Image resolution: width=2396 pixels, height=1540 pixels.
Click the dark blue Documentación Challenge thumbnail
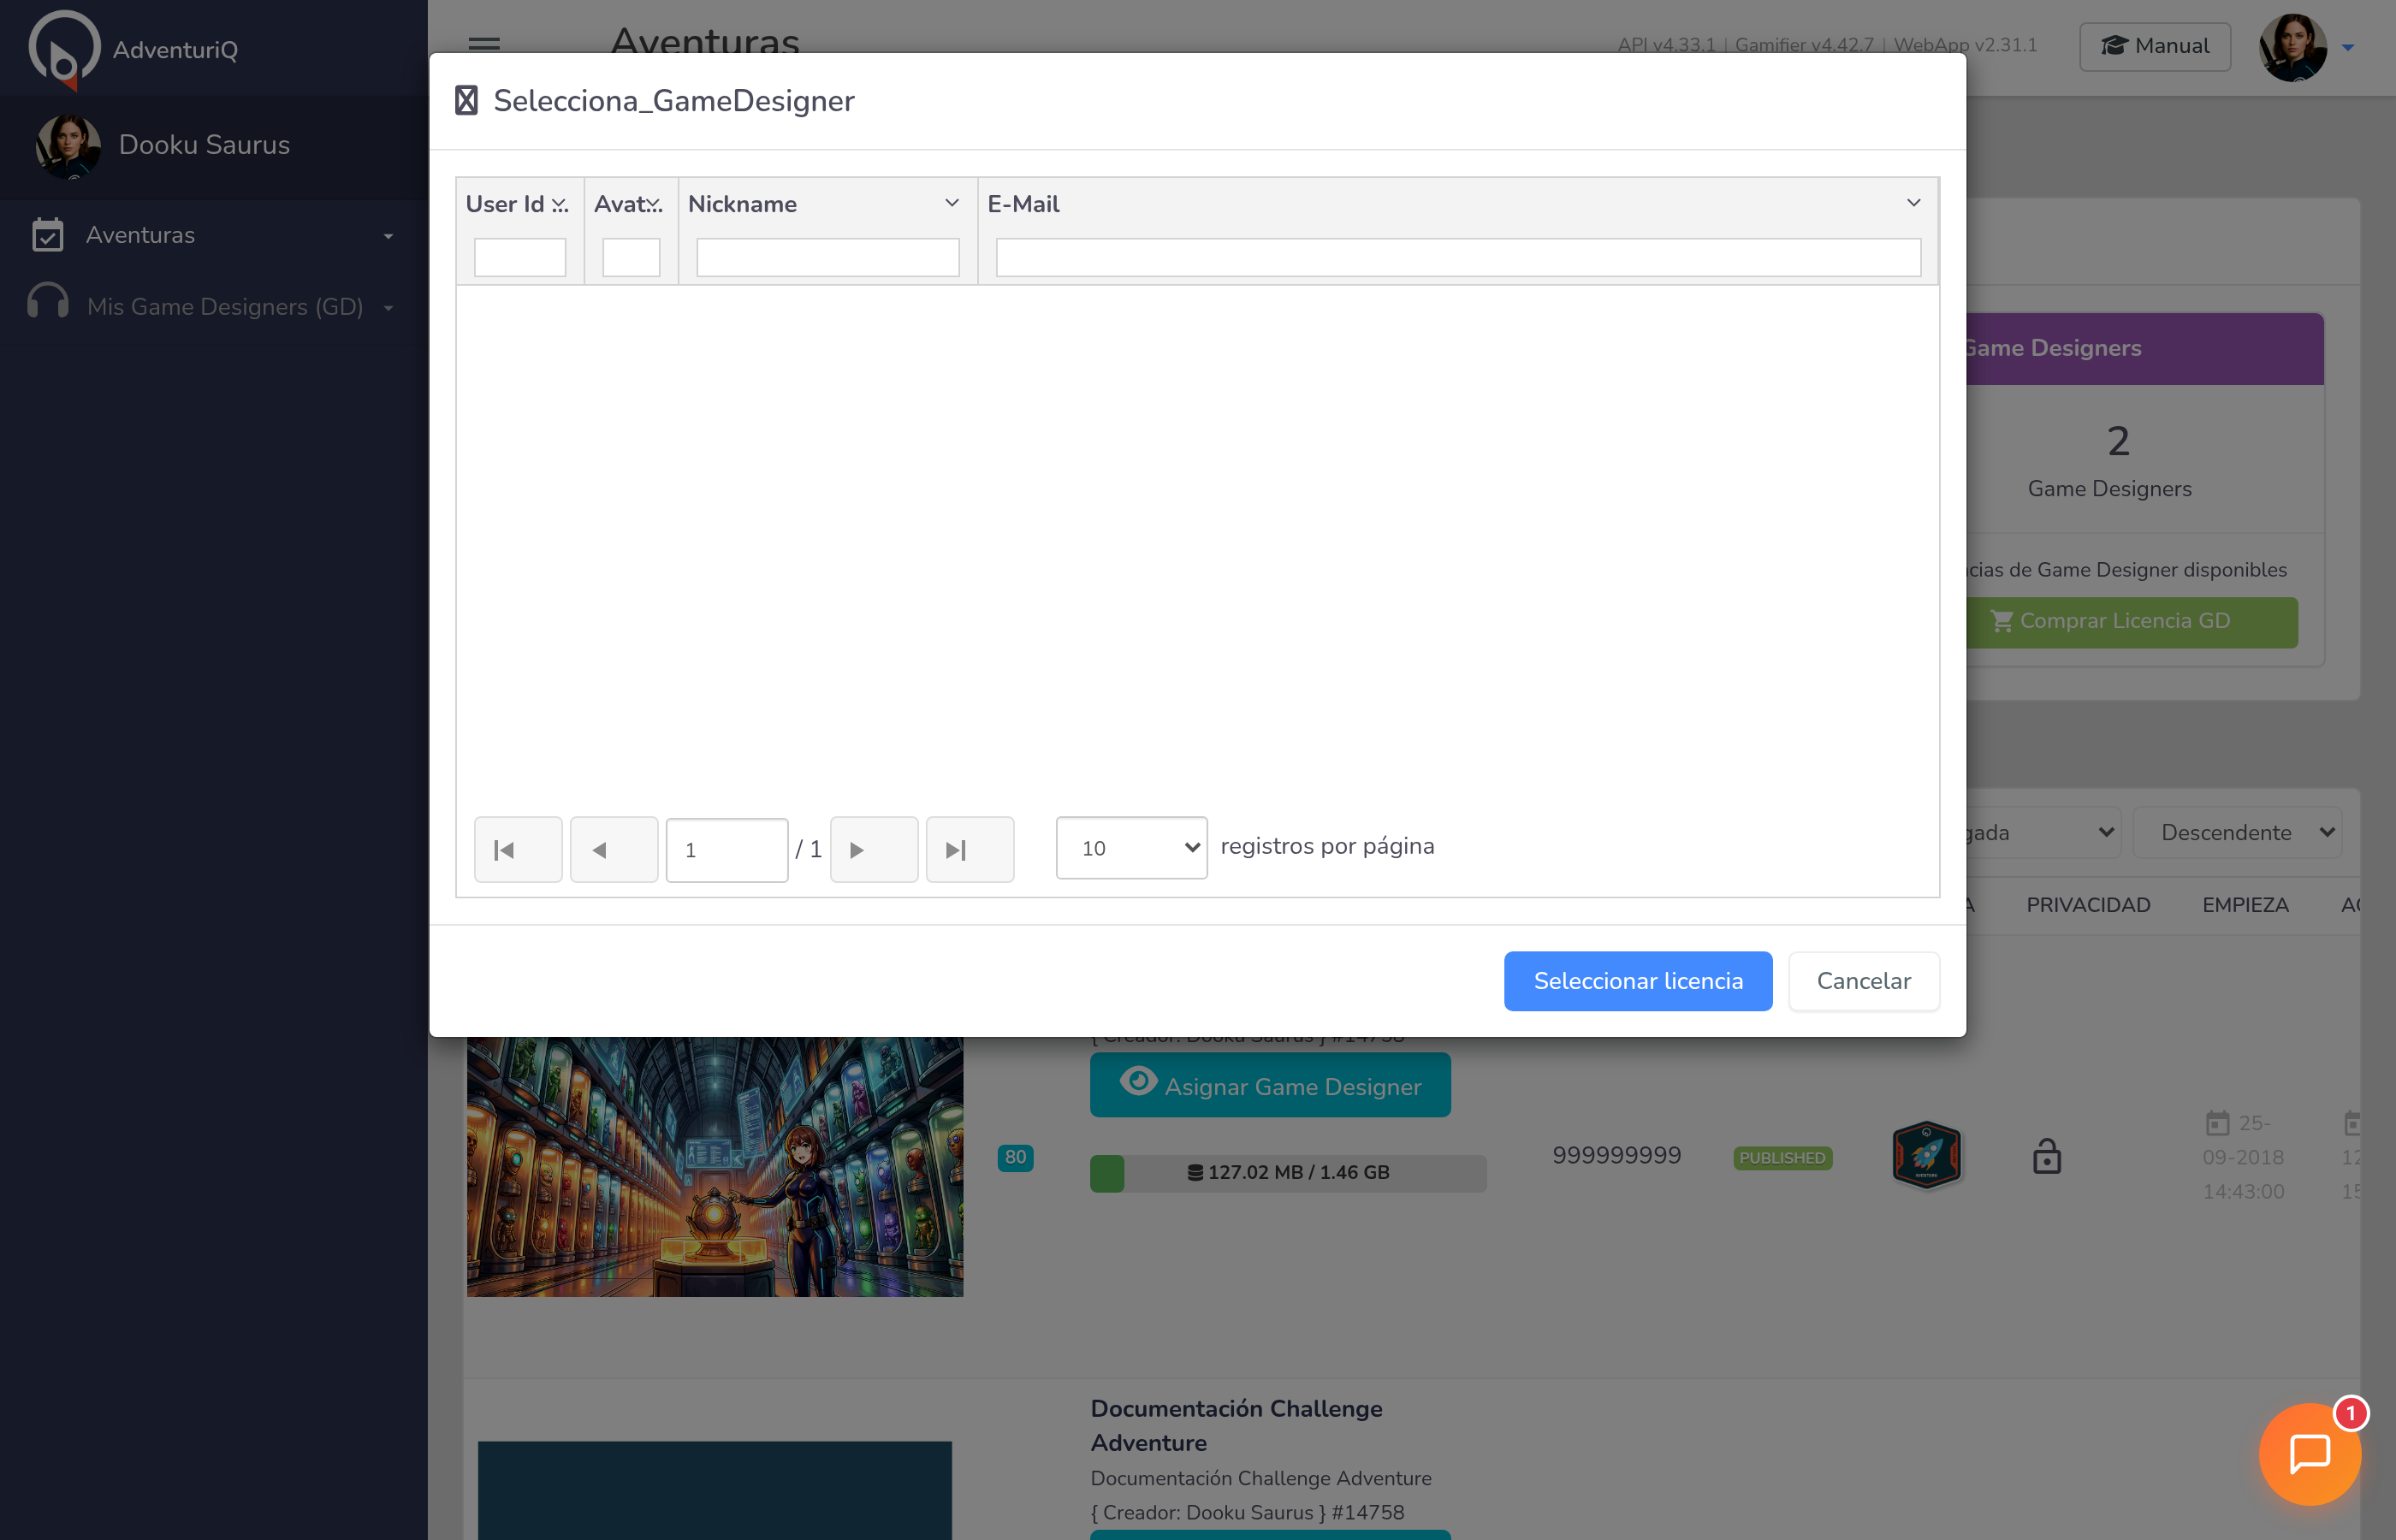tap(714, 1490)
